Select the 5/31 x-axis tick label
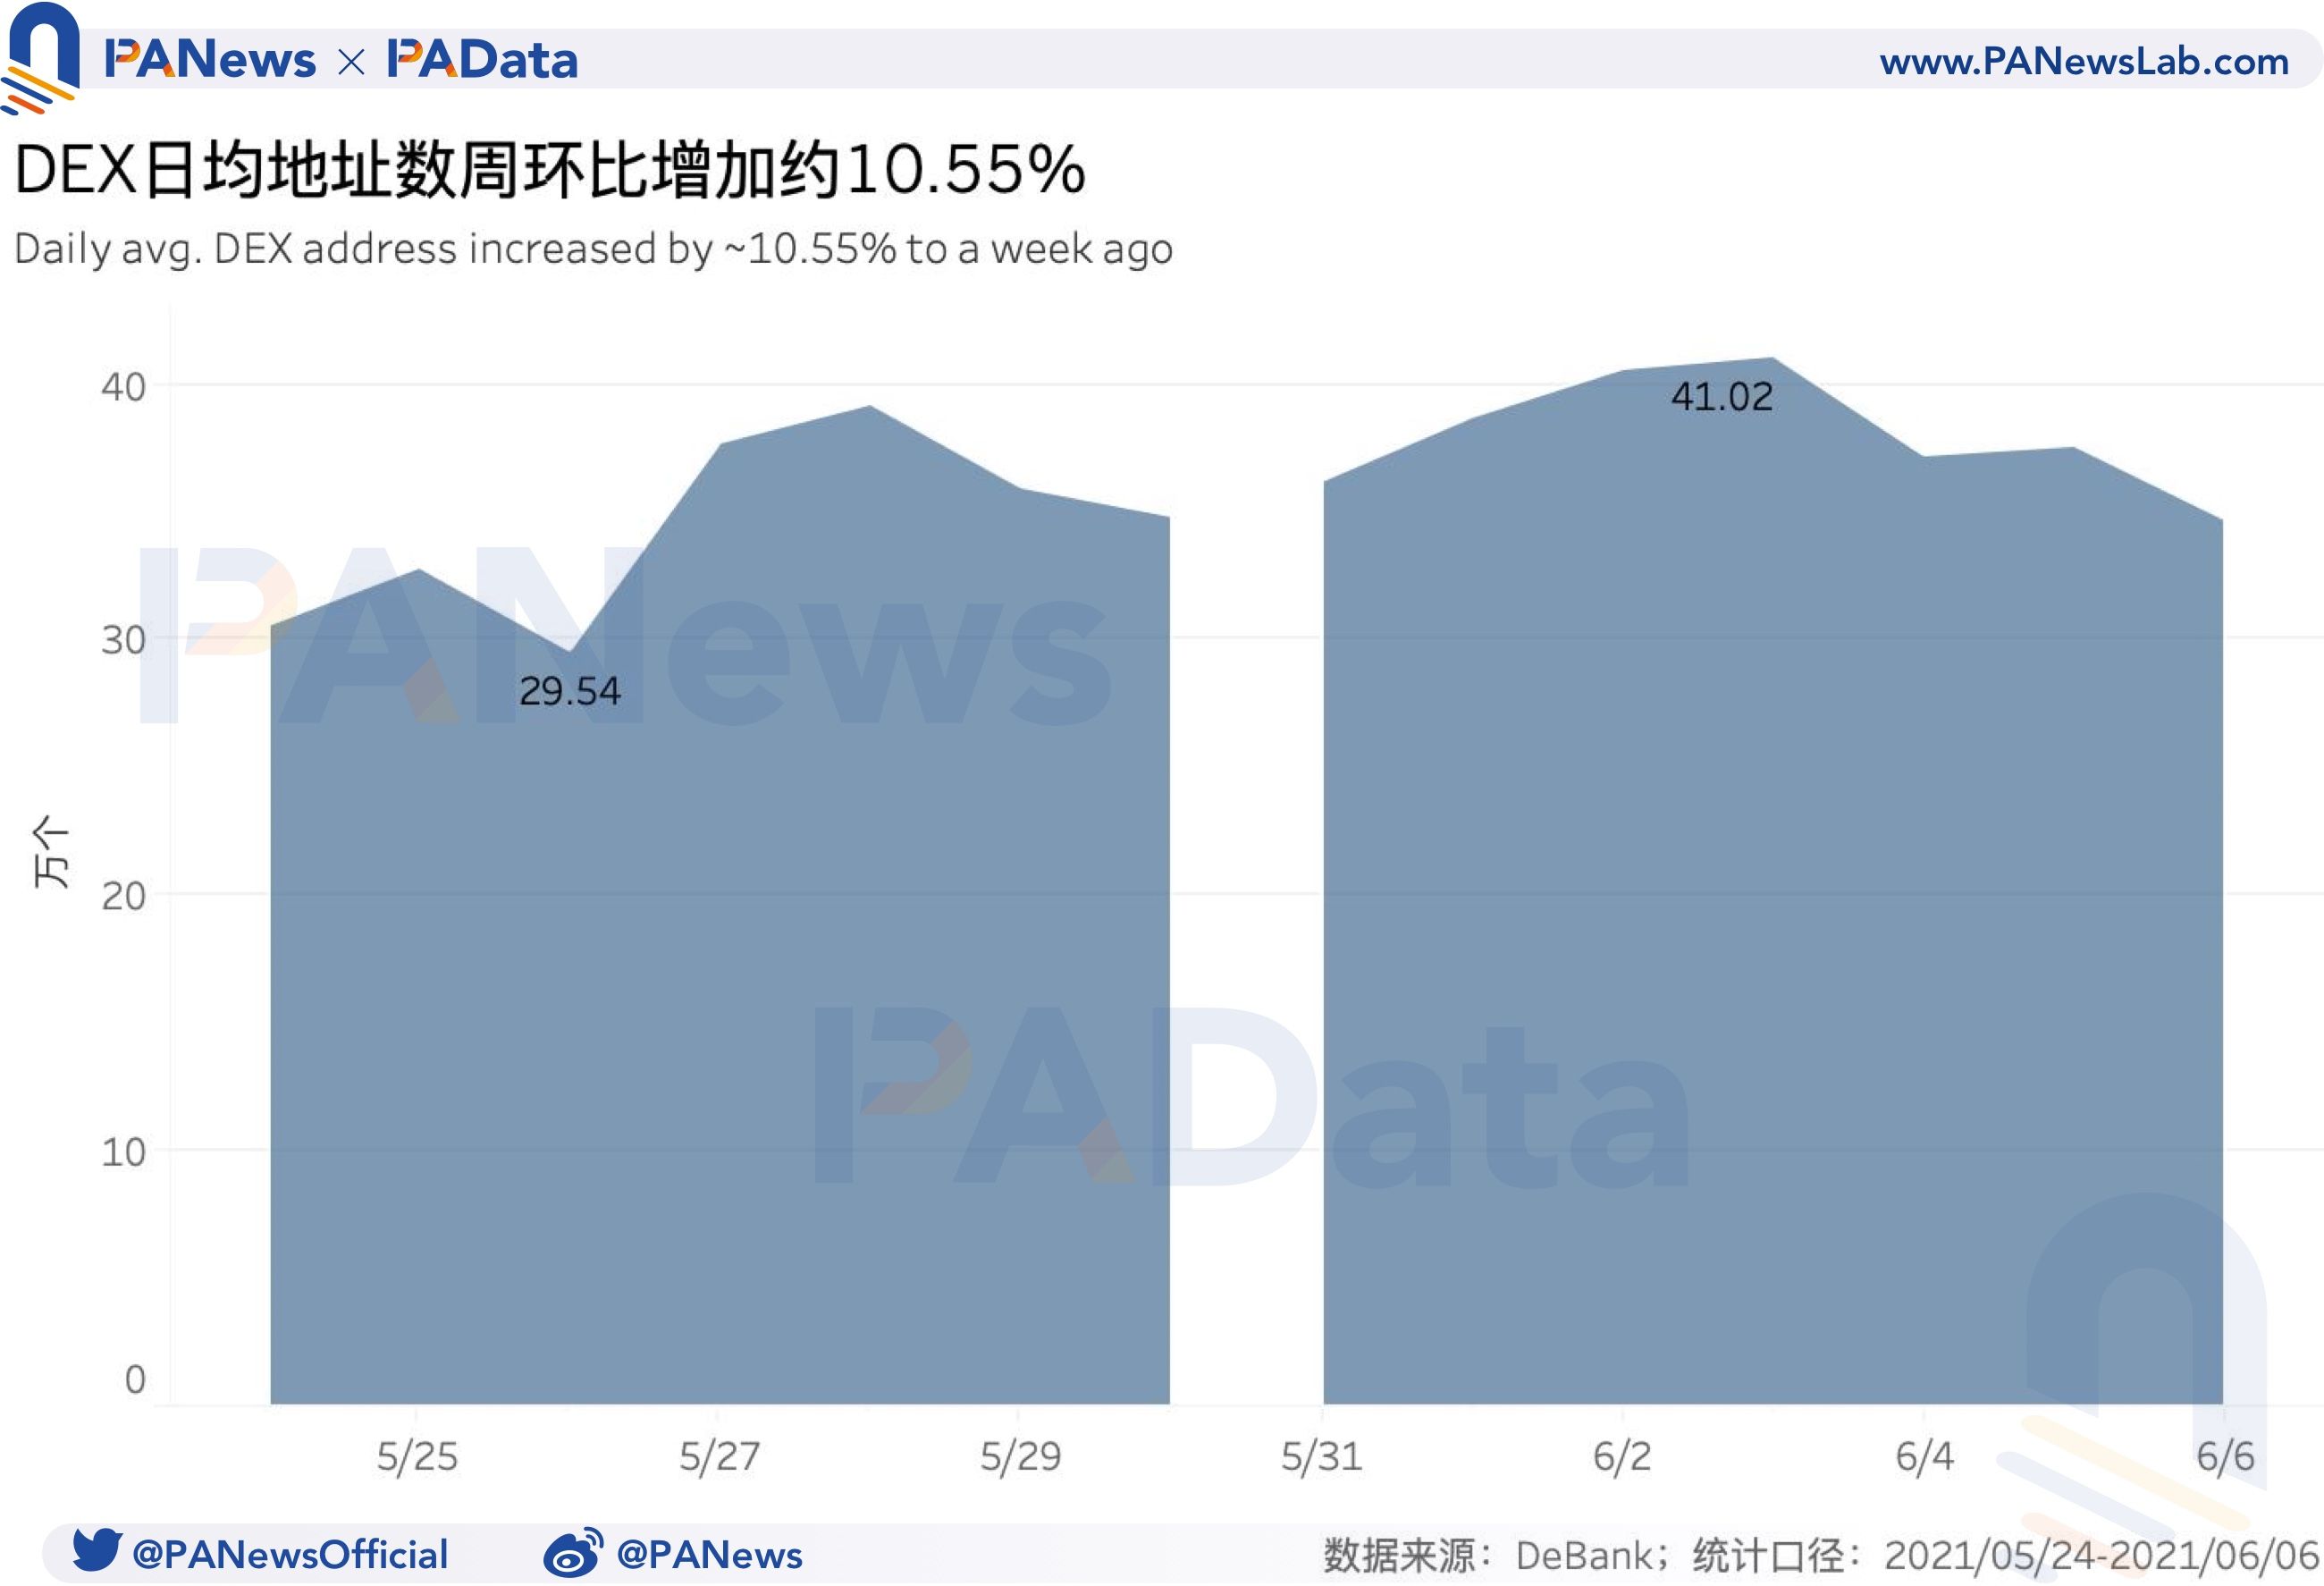 [x=1321, y=1456]
